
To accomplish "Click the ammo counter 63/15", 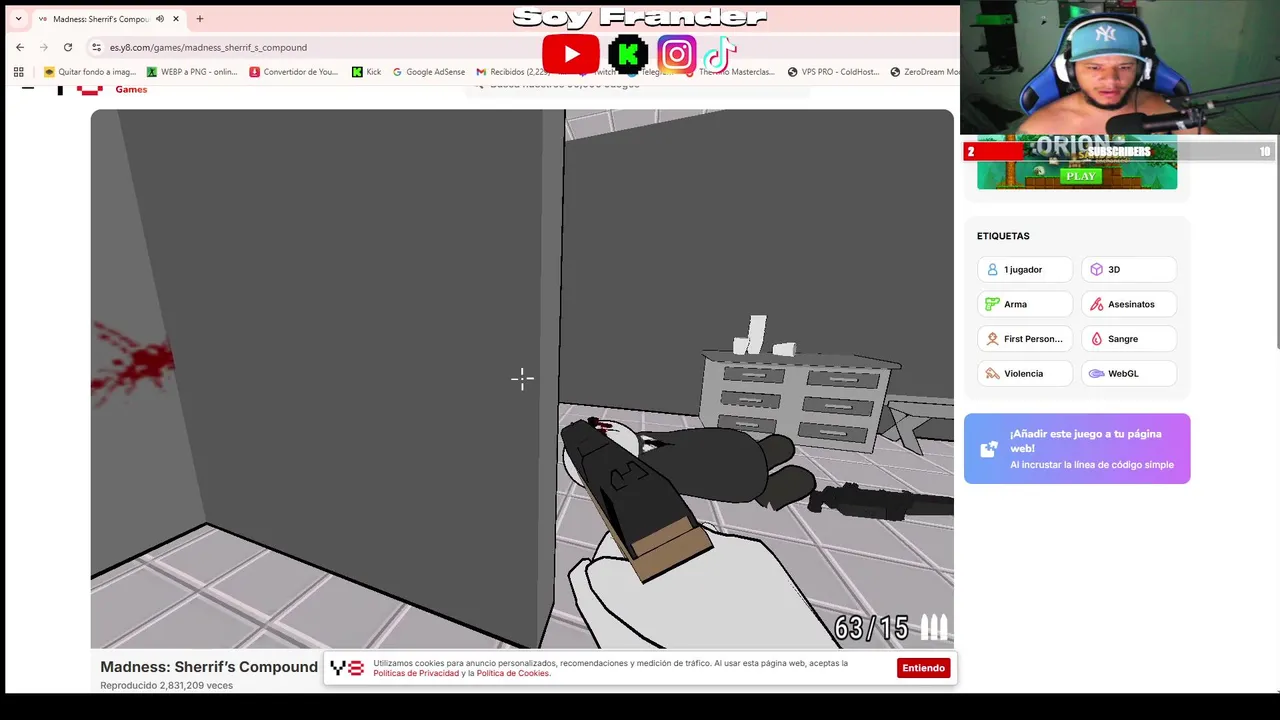I will (871, 628).
